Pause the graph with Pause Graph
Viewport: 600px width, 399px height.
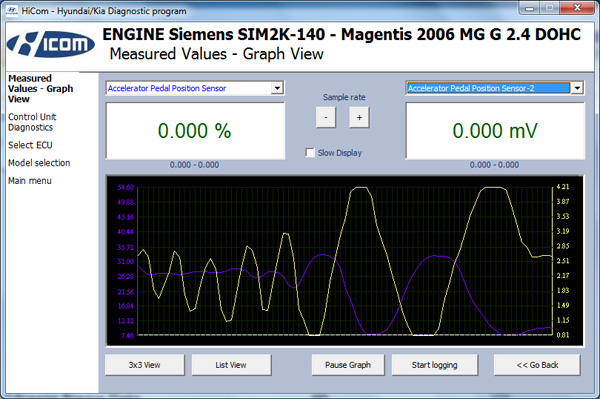[x=348, y=365]
